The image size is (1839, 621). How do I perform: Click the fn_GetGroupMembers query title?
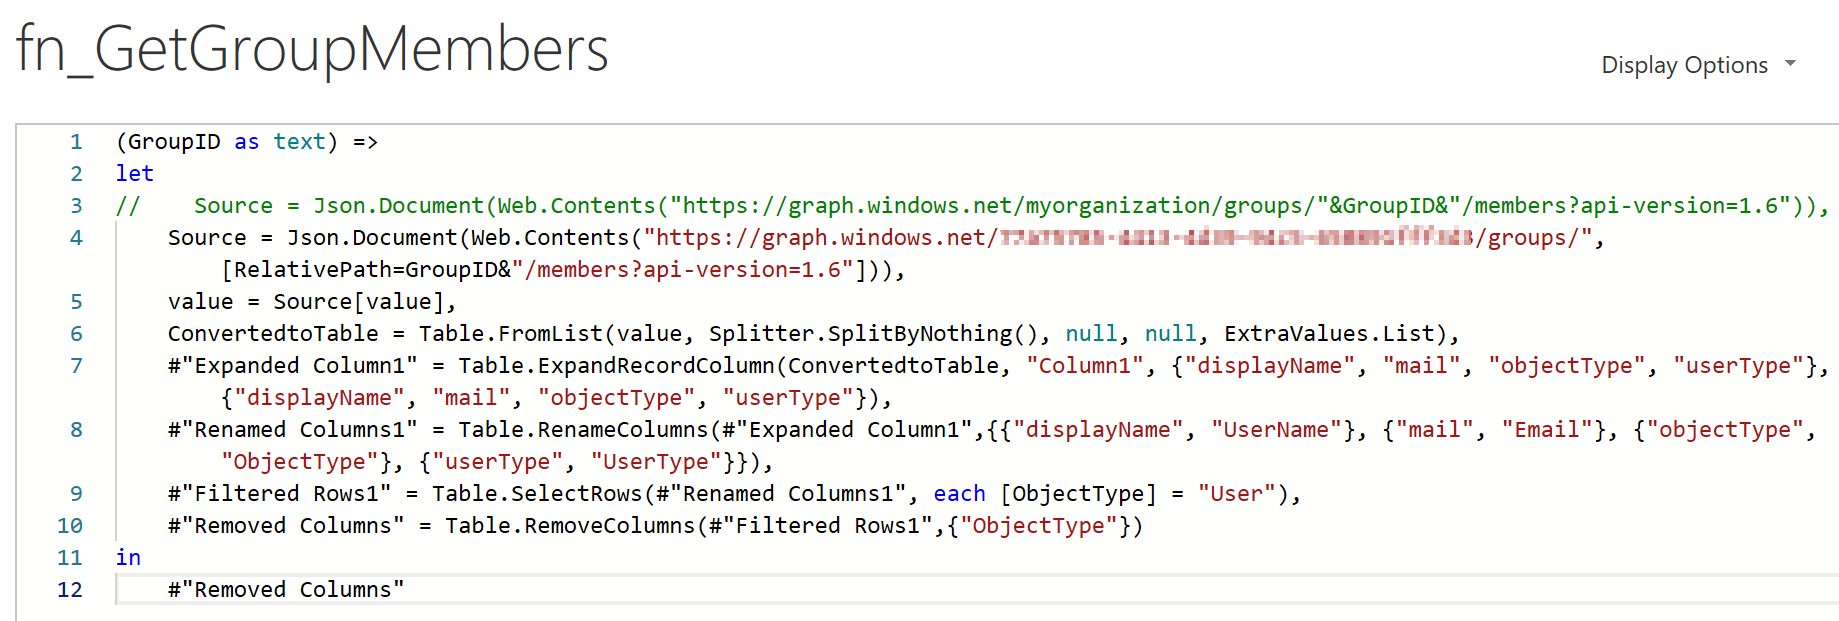click(312, 49)
